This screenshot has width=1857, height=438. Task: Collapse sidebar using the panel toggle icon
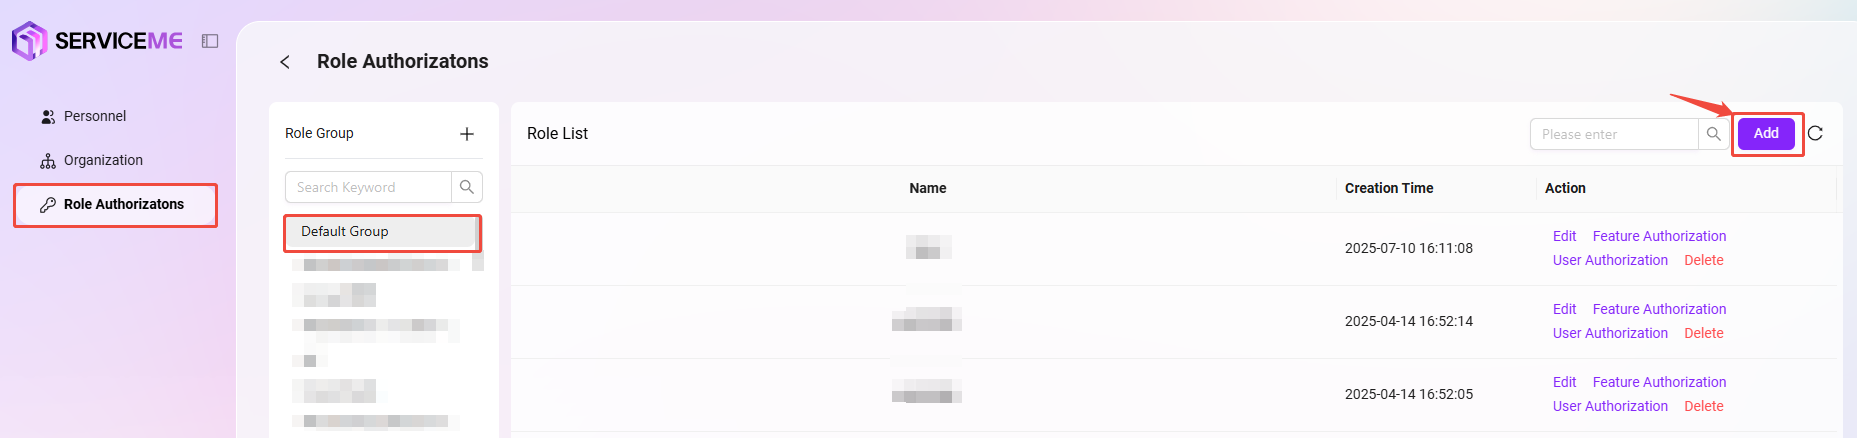point(210,41)
